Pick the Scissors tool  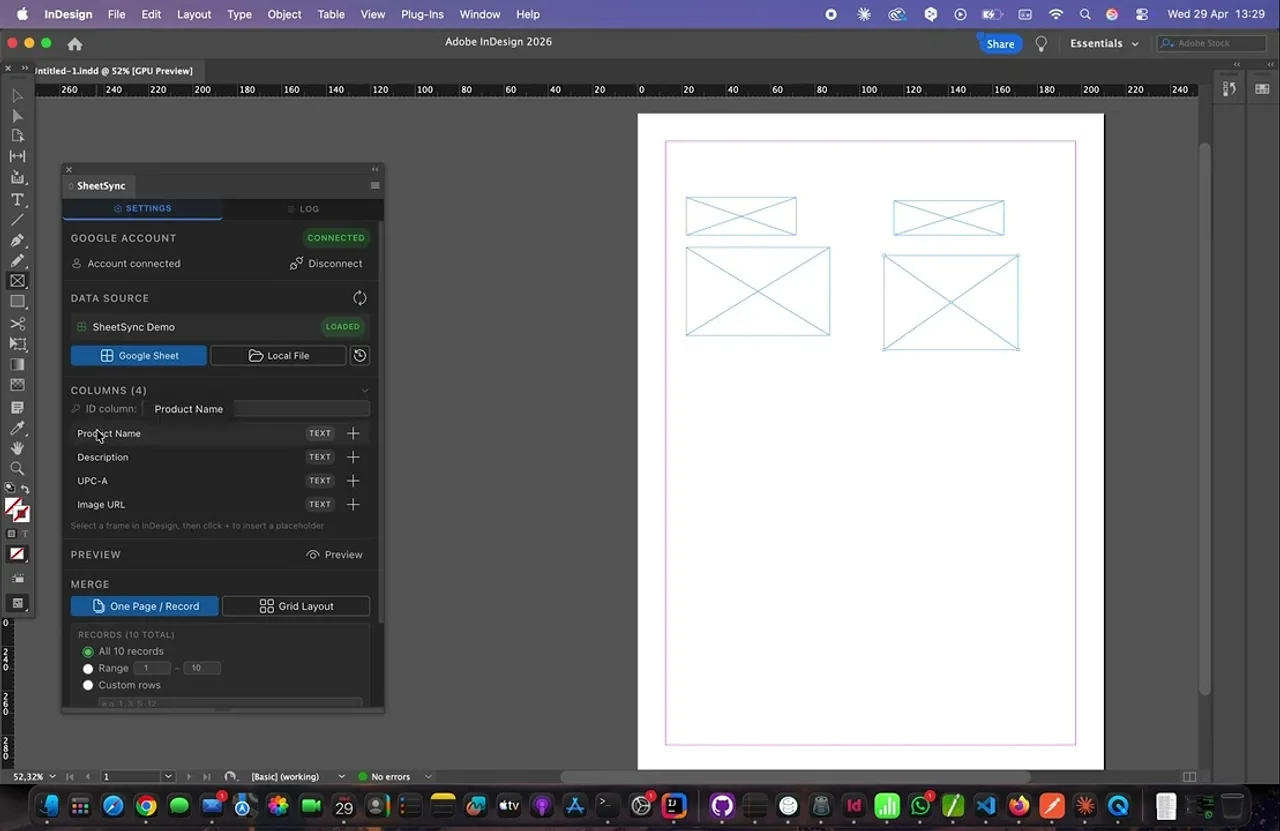coord(17,324)
